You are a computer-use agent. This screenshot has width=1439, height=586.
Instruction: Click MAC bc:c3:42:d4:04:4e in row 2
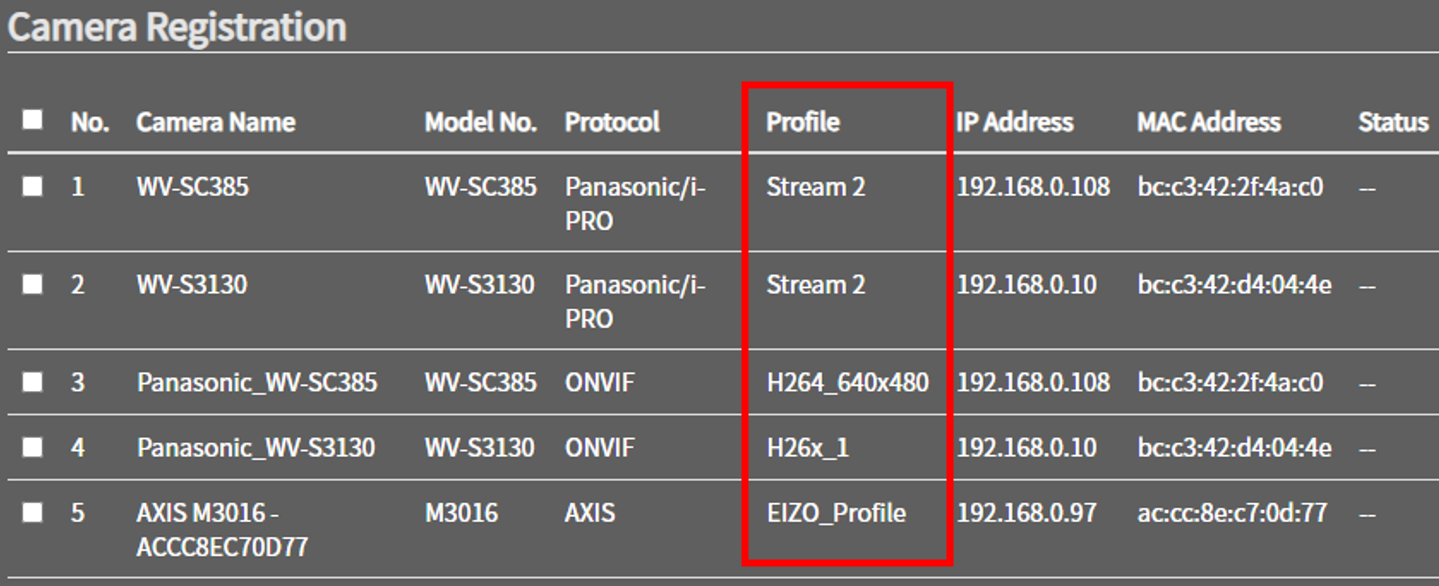coord(1234,284)
